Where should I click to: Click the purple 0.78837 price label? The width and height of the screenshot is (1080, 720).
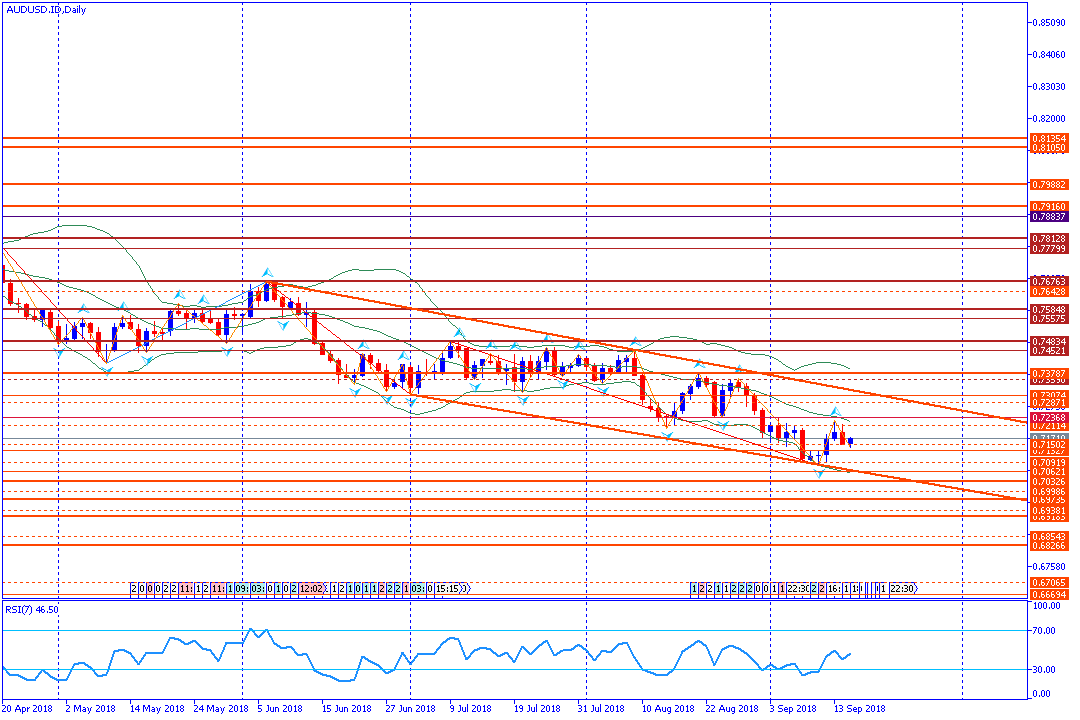(1048, 216)
